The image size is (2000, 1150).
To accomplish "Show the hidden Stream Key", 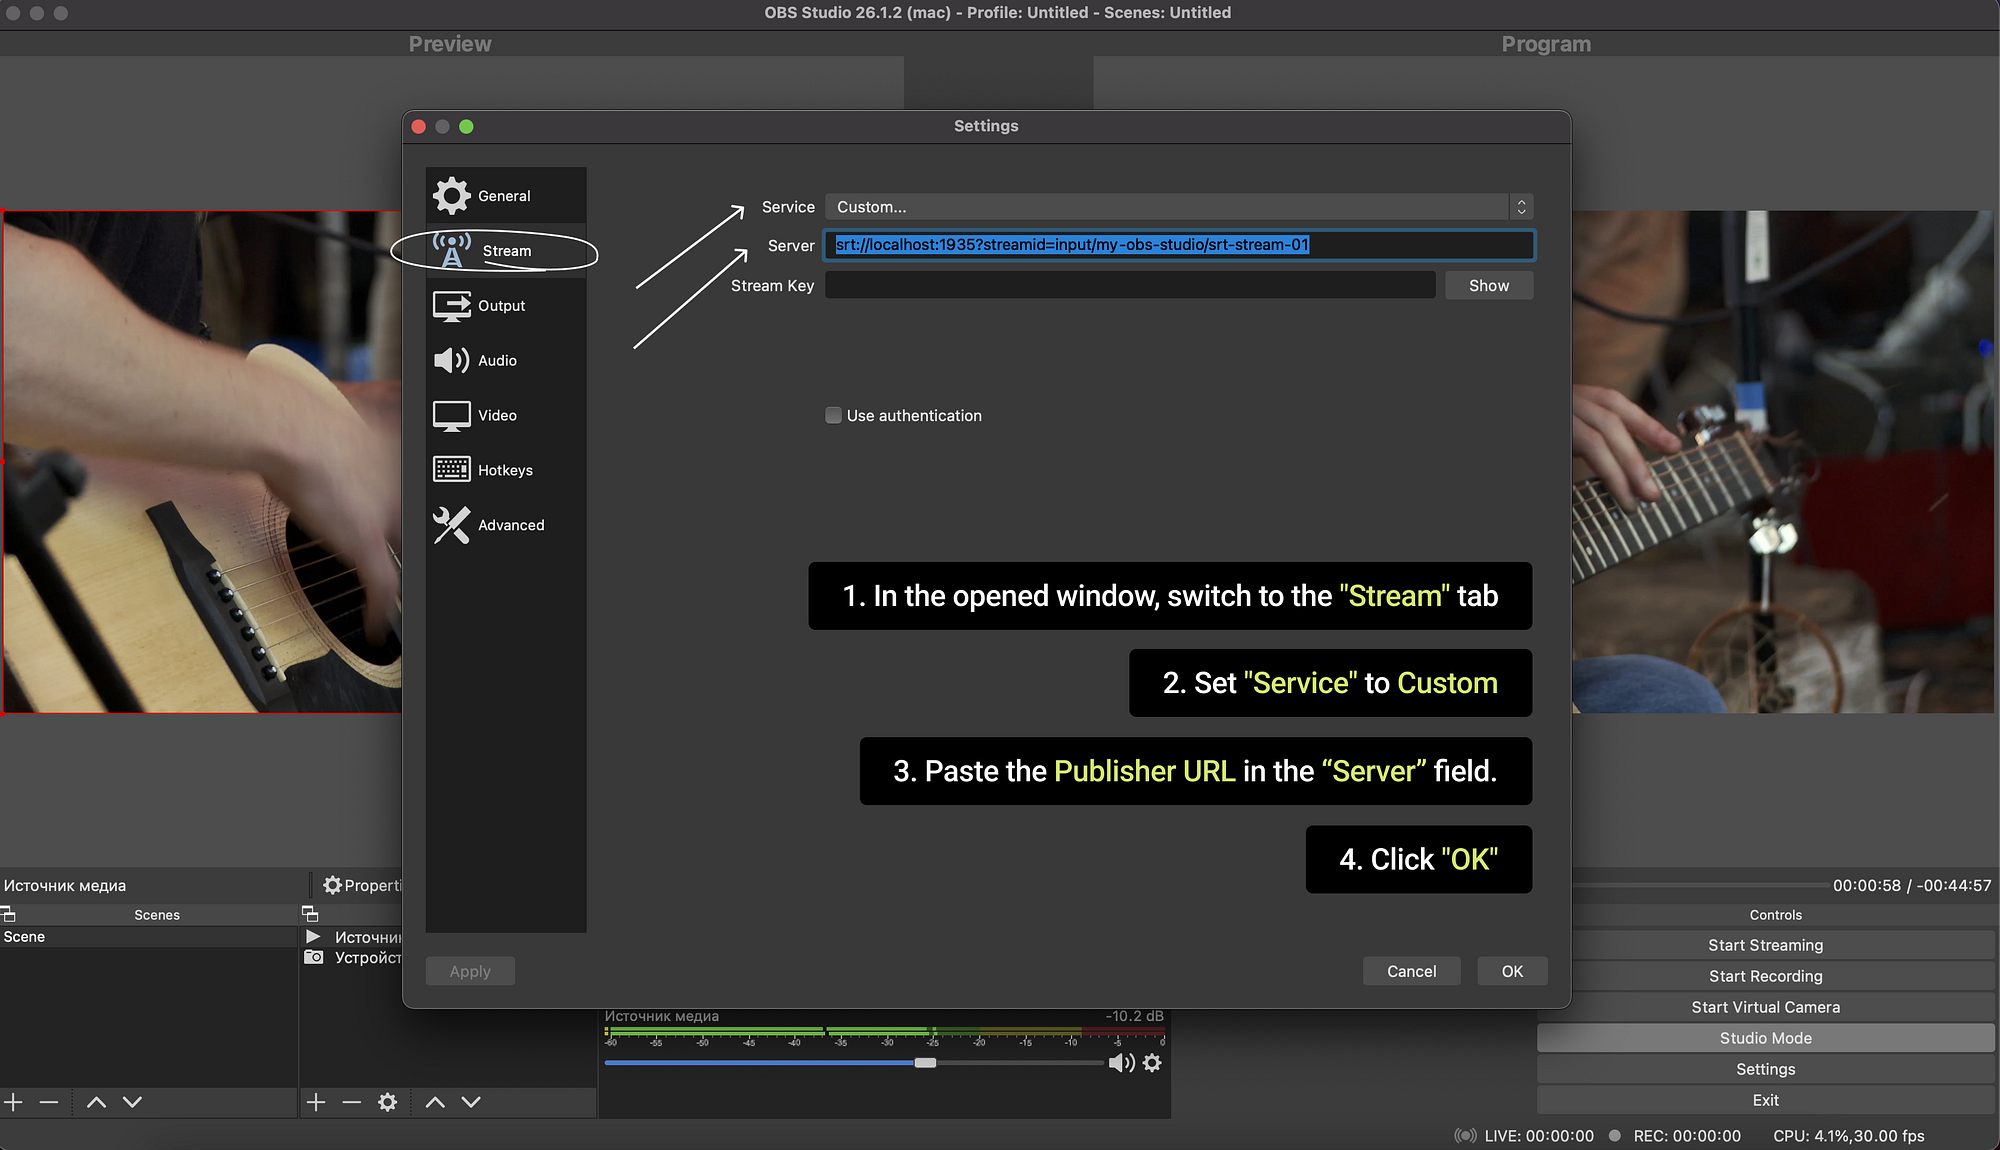I will [1489, 286].
